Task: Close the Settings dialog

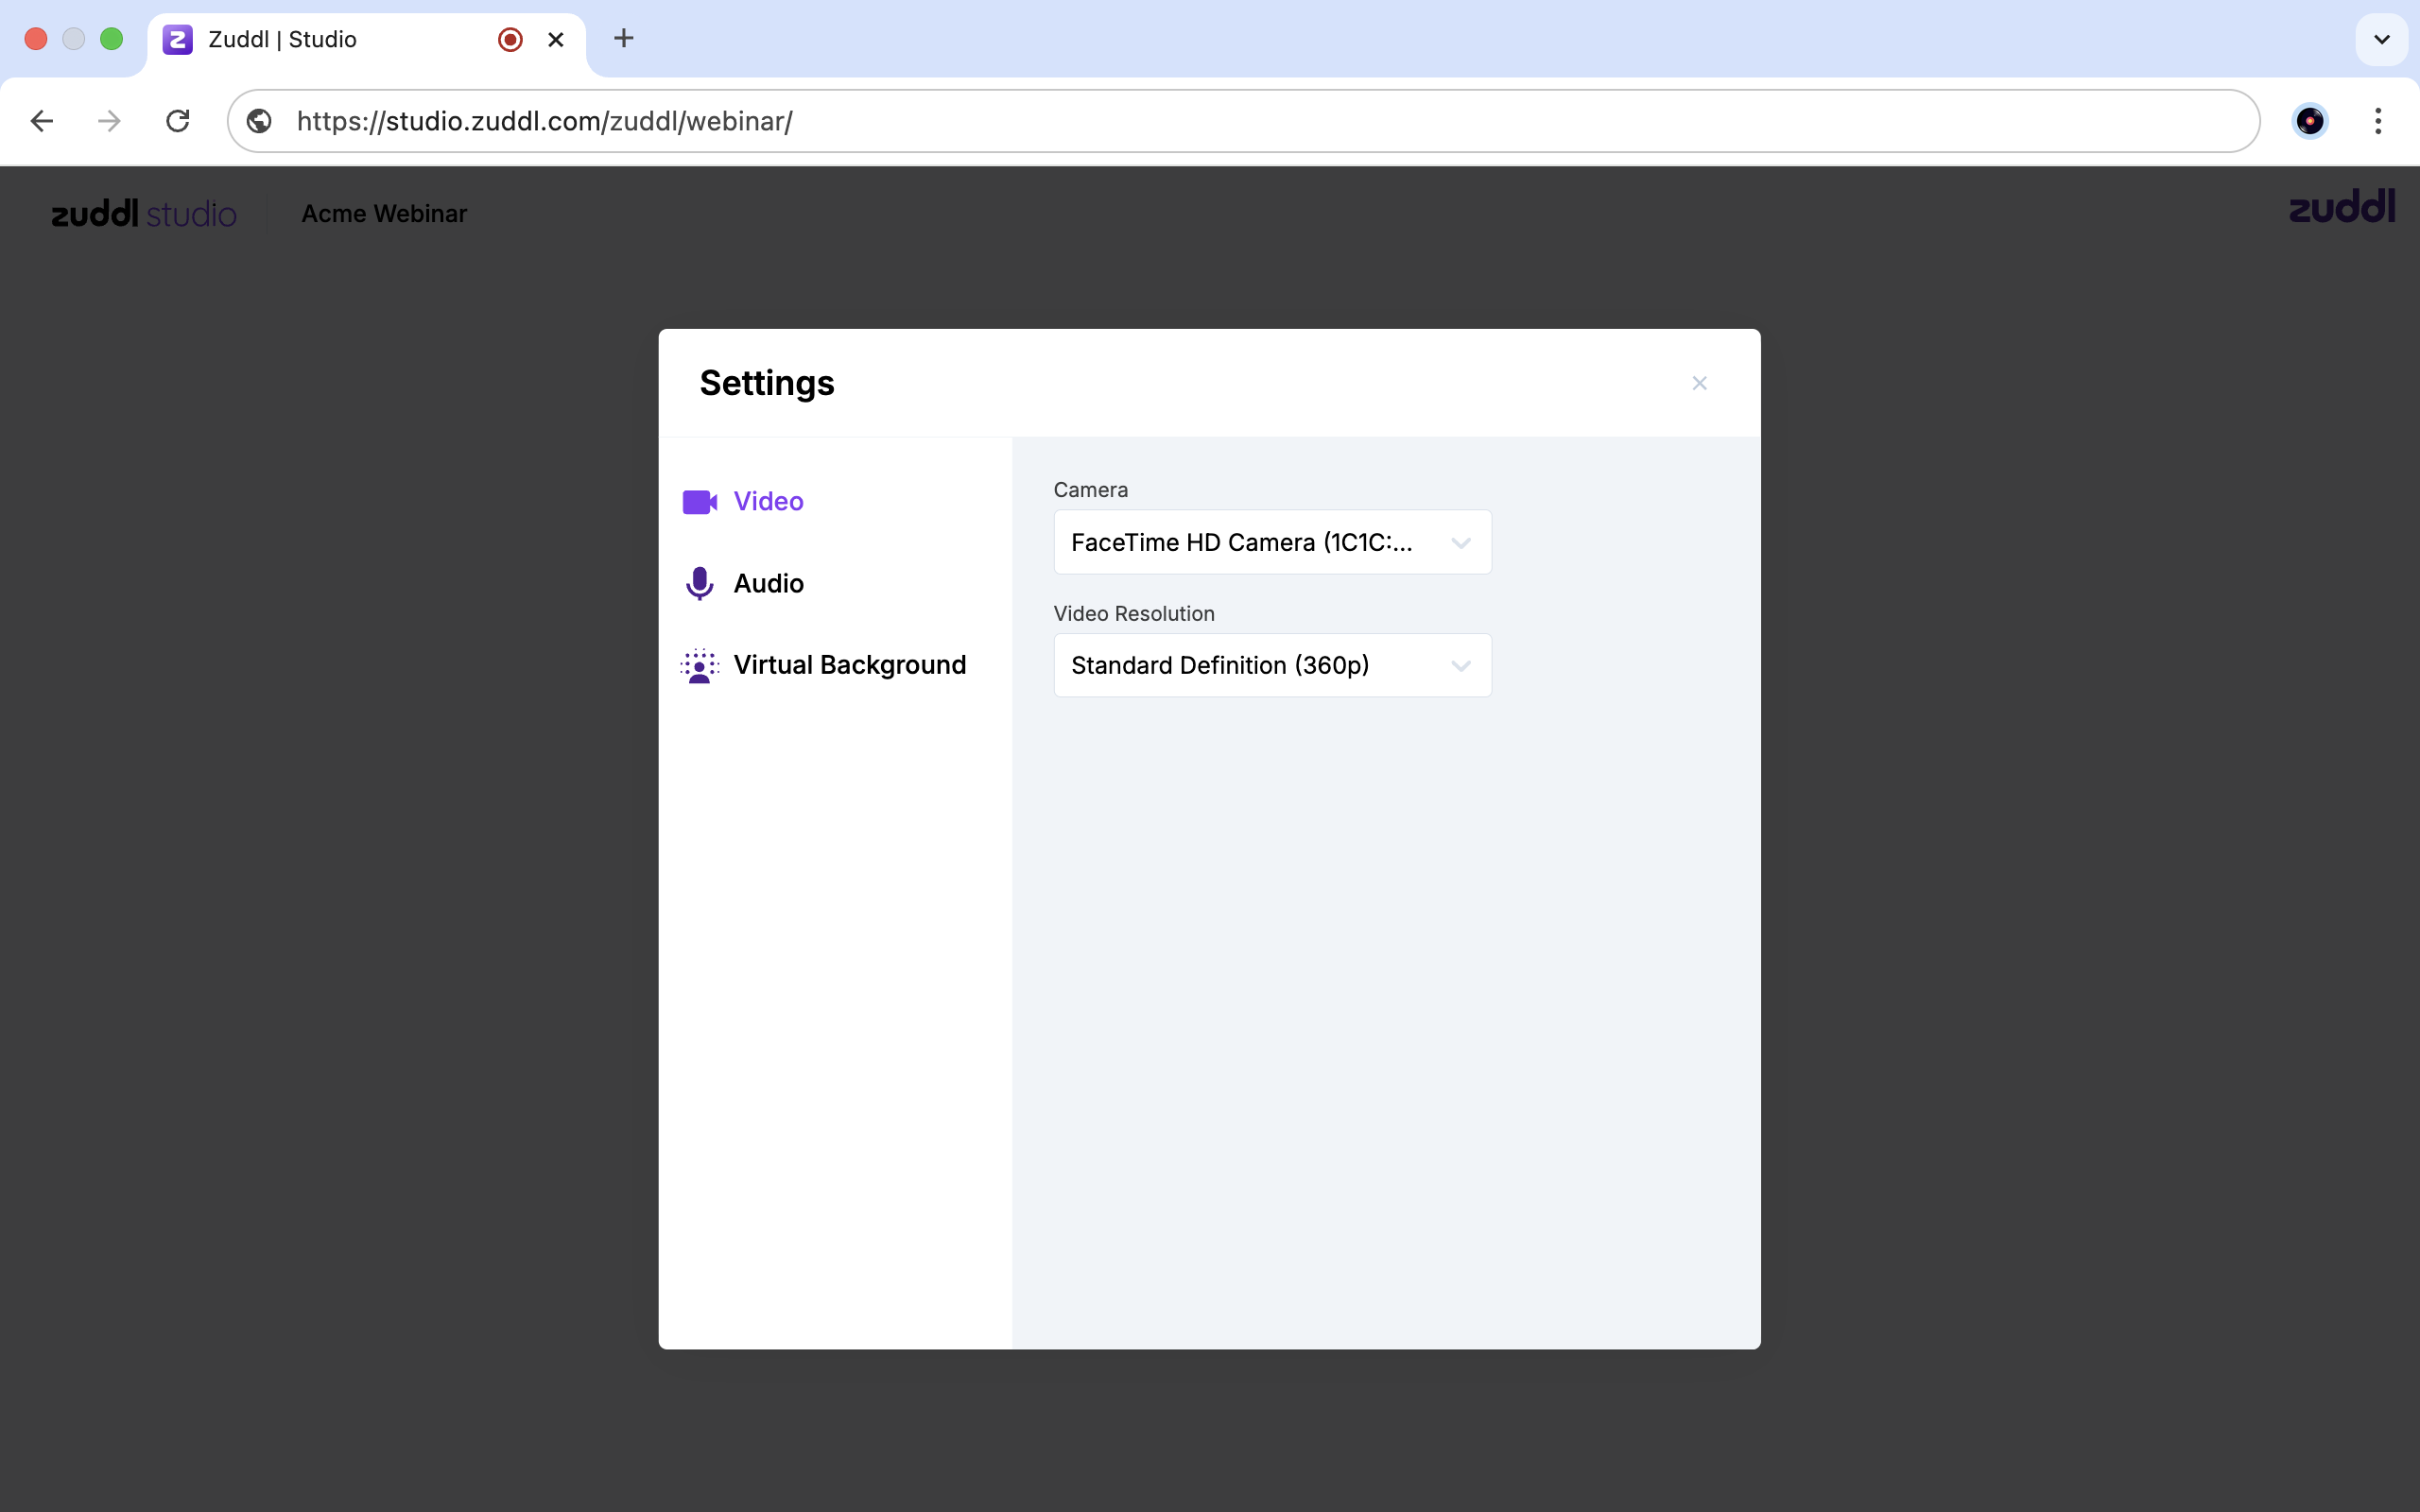Action: pyautogui.click(x=1699, y=383)
